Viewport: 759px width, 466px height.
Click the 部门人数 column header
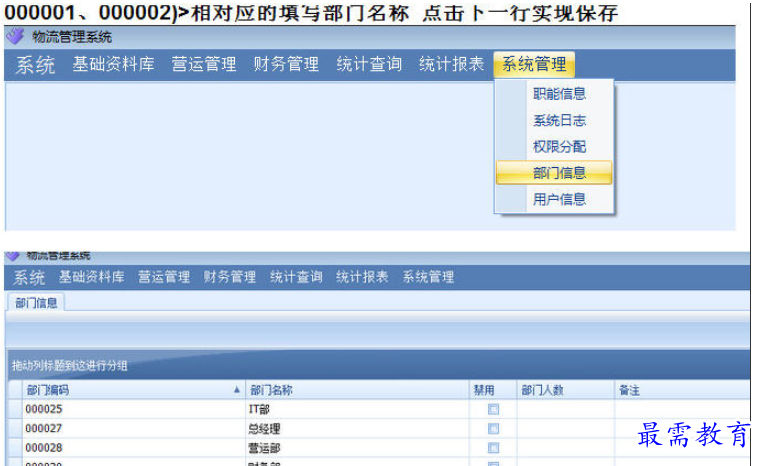click(544, 390)
